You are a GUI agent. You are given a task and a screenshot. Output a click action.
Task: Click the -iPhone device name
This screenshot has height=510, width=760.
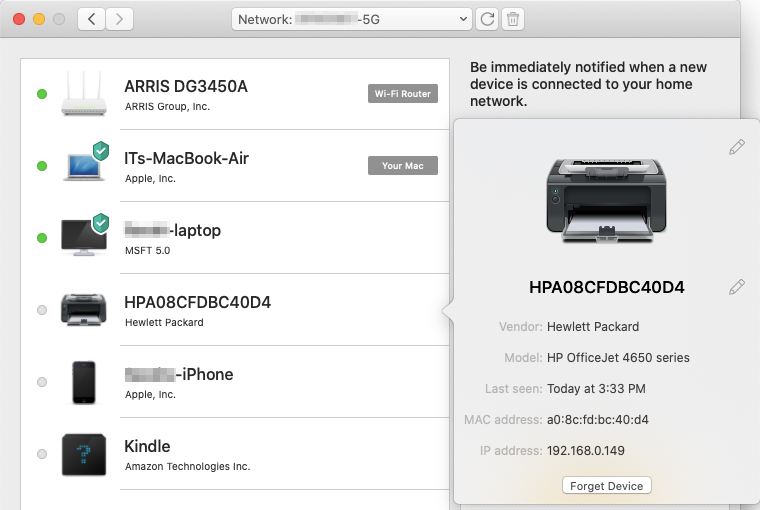[x=179, y=374]
